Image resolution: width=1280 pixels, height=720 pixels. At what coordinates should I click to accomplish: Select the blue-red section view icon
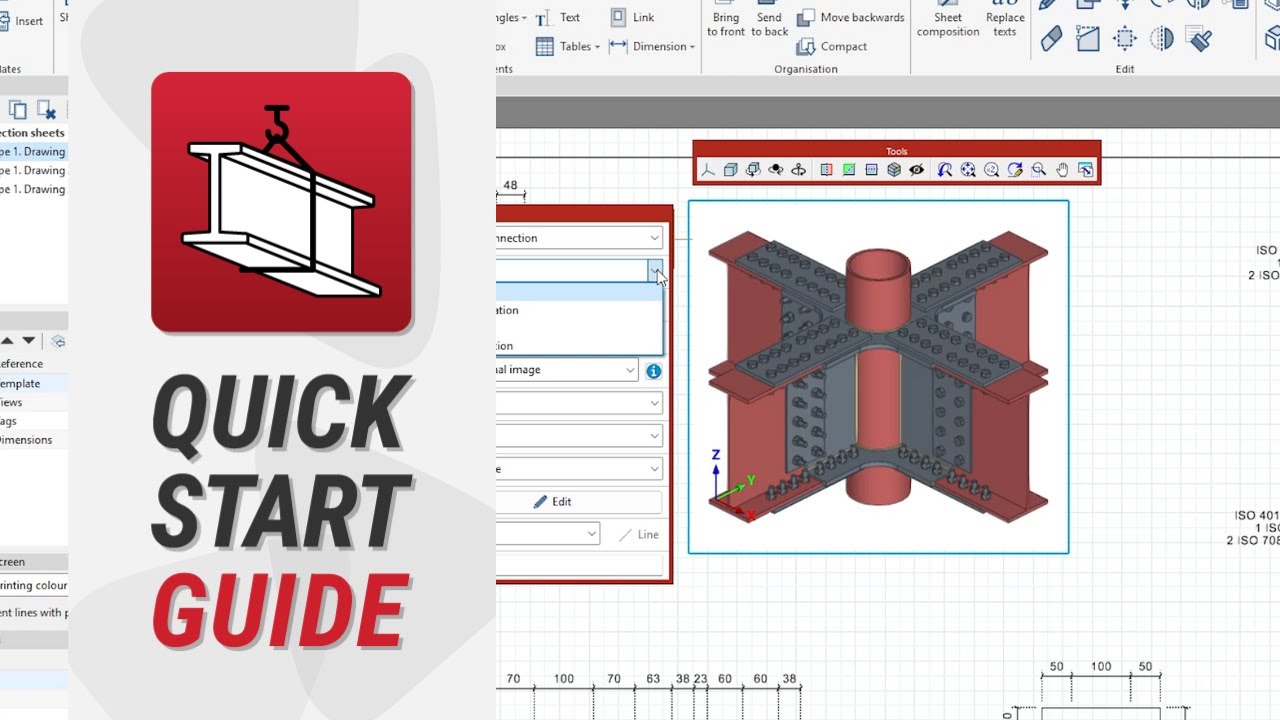(826, 170)
